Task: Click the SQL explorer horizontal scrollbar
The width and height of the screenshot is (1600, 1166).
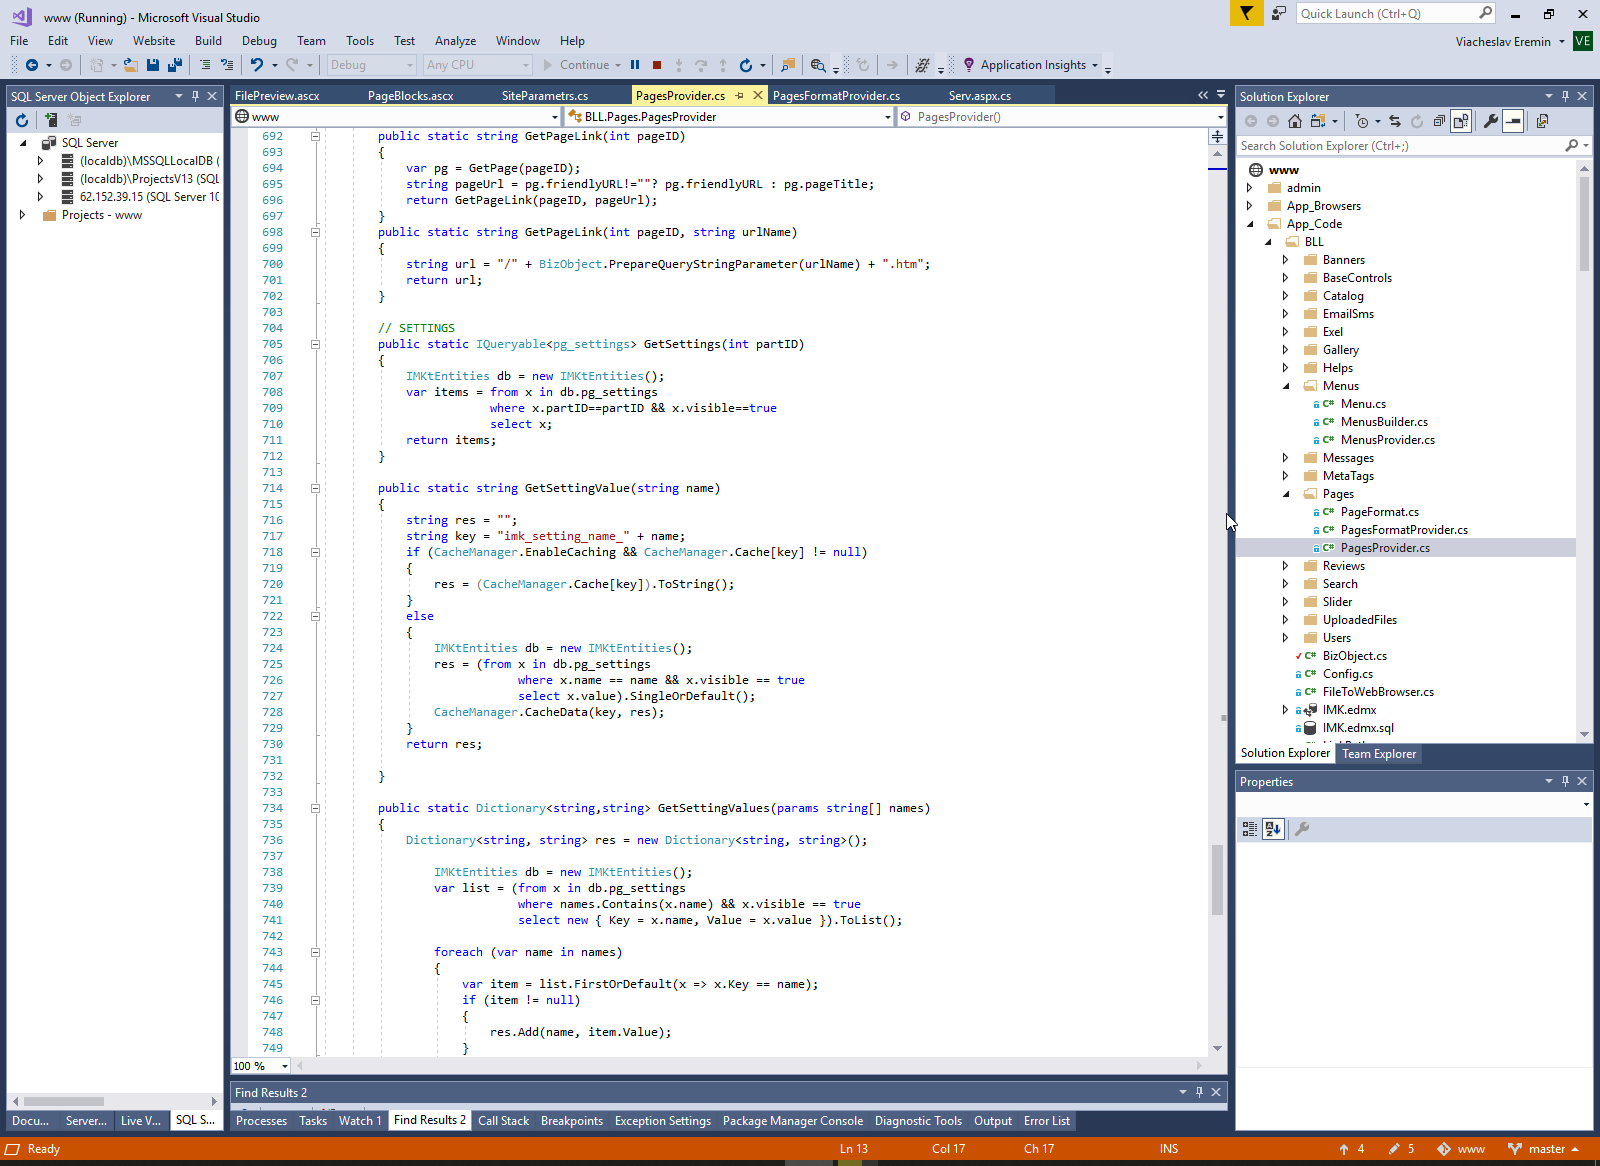Action: [64, 1101]
